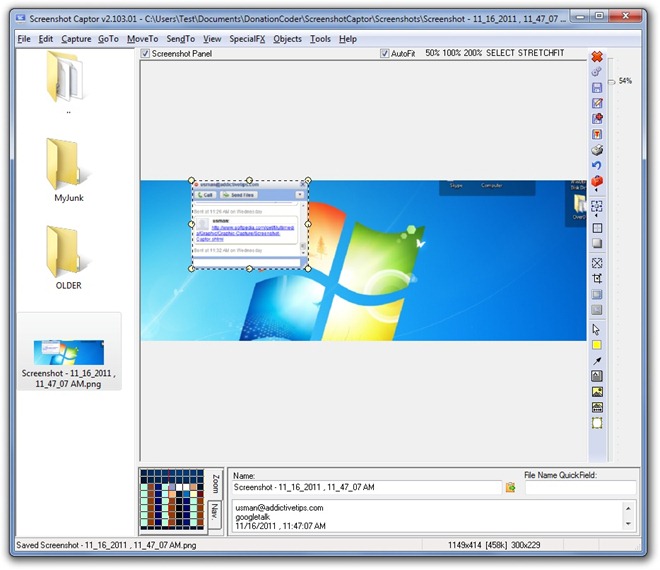Screen dimensions: 660x570
Task: Click the red X delete screenshot icon
Action: 597,56
